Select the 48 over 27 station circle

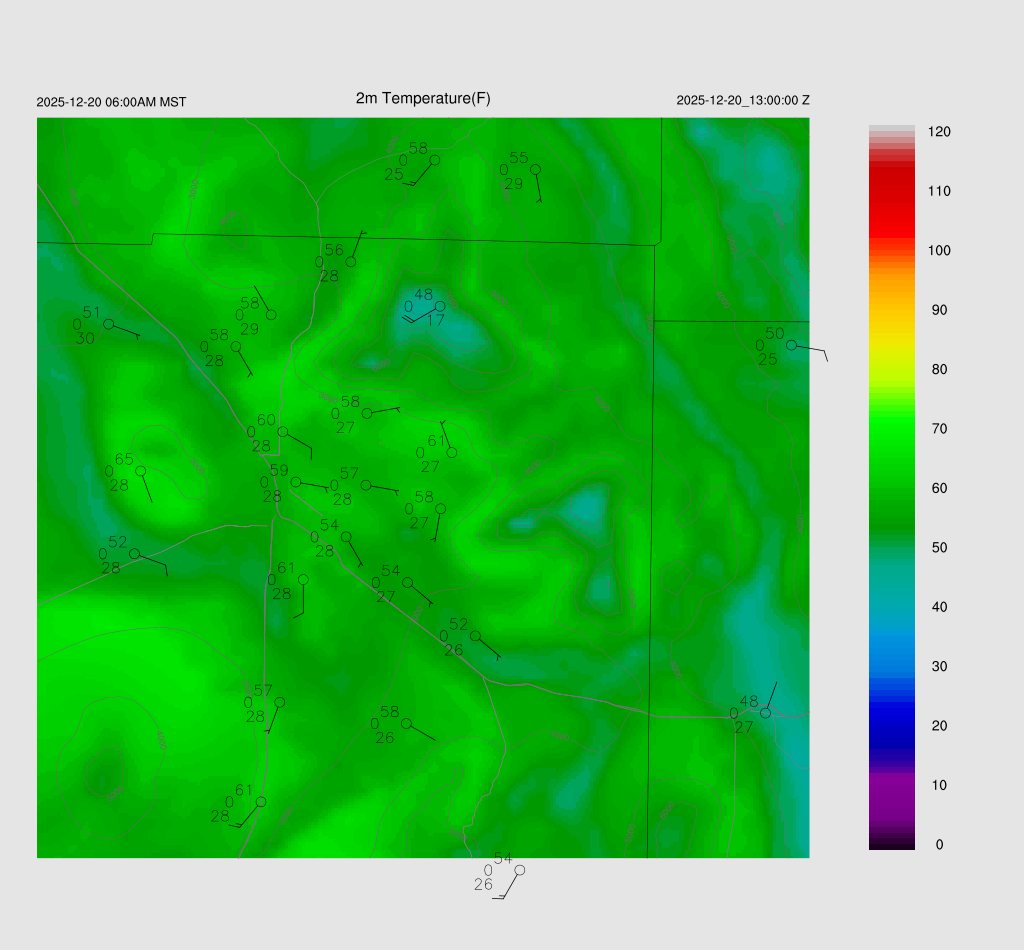(765, 713)
